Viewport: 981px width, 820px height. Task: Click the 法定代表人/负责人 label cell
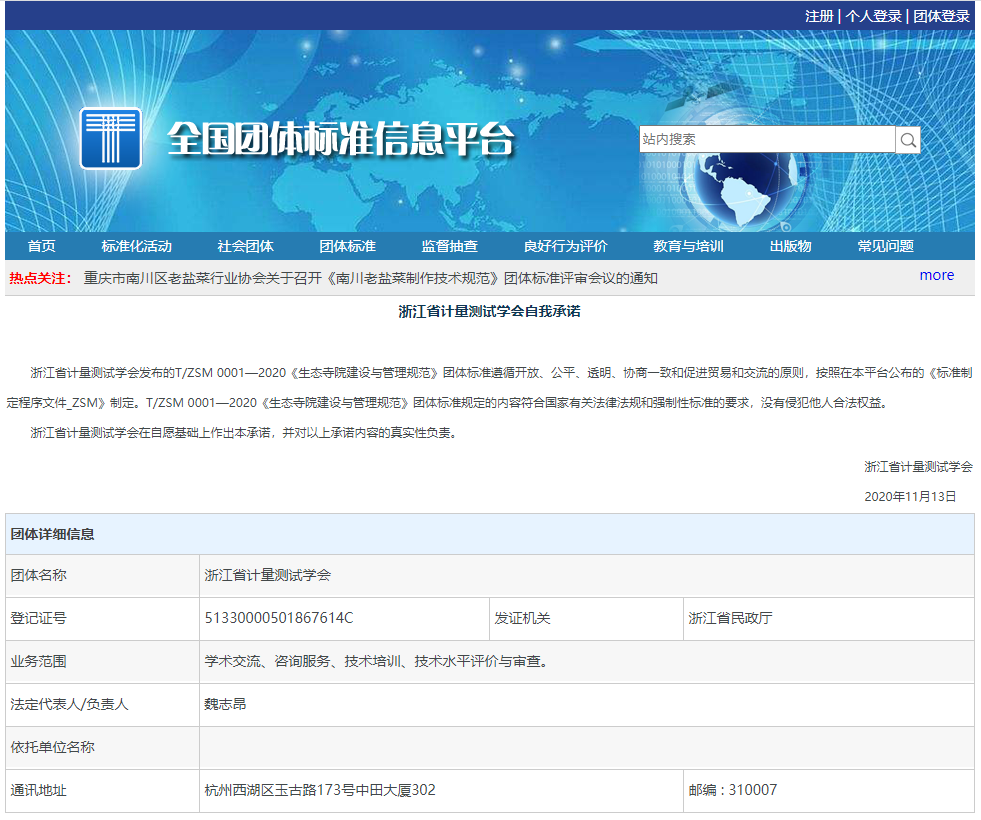tap(103, 705)
